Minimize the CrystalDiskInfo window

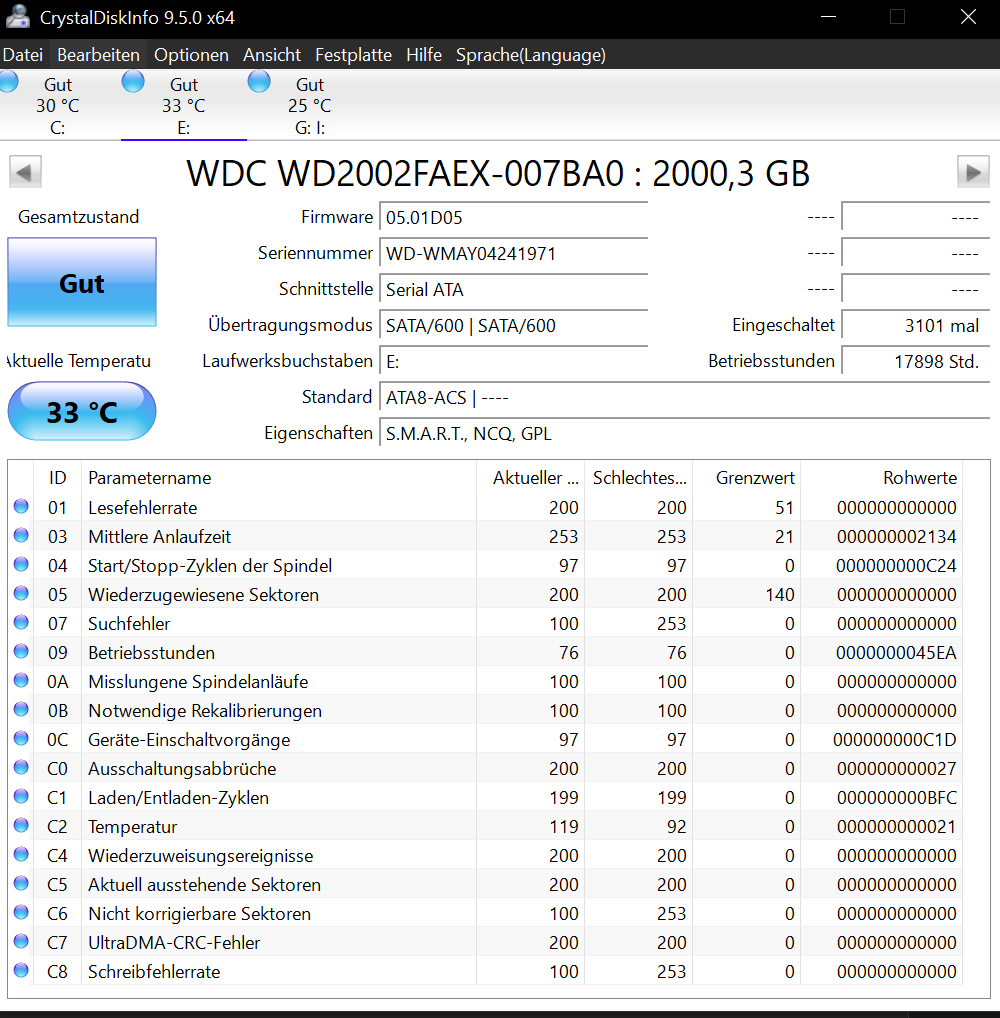tap(828, 17)
